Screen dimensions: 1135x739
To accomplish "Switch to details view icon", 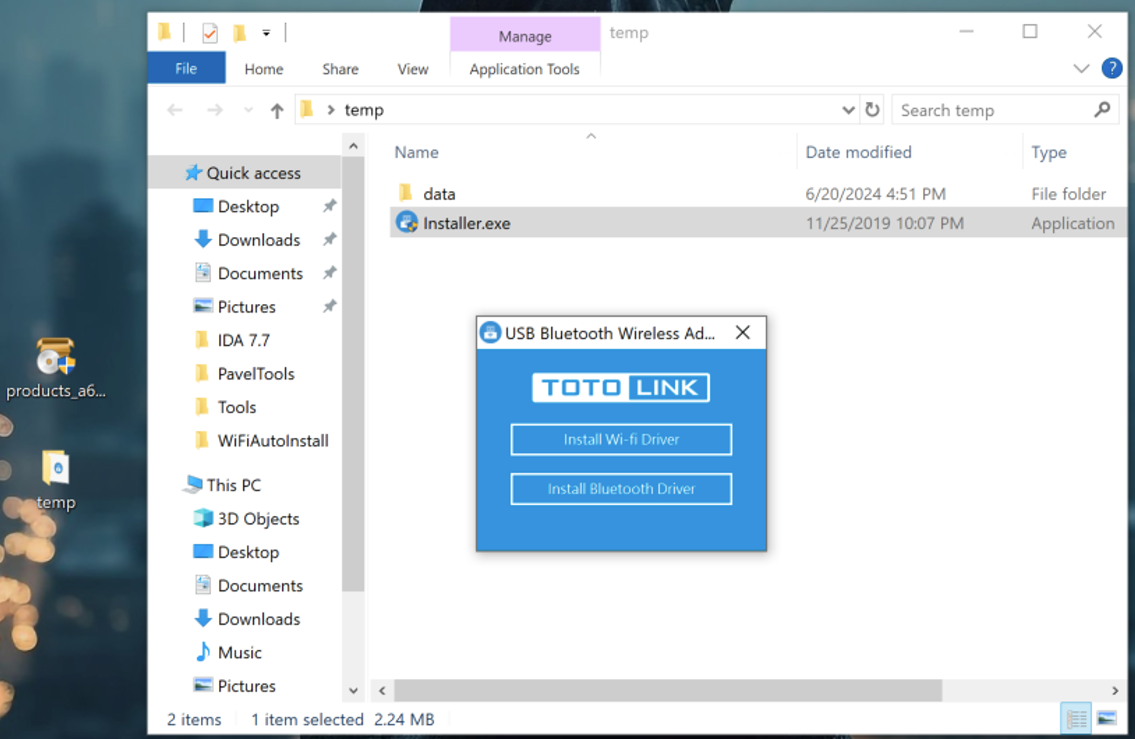I will coord(1076,718).
